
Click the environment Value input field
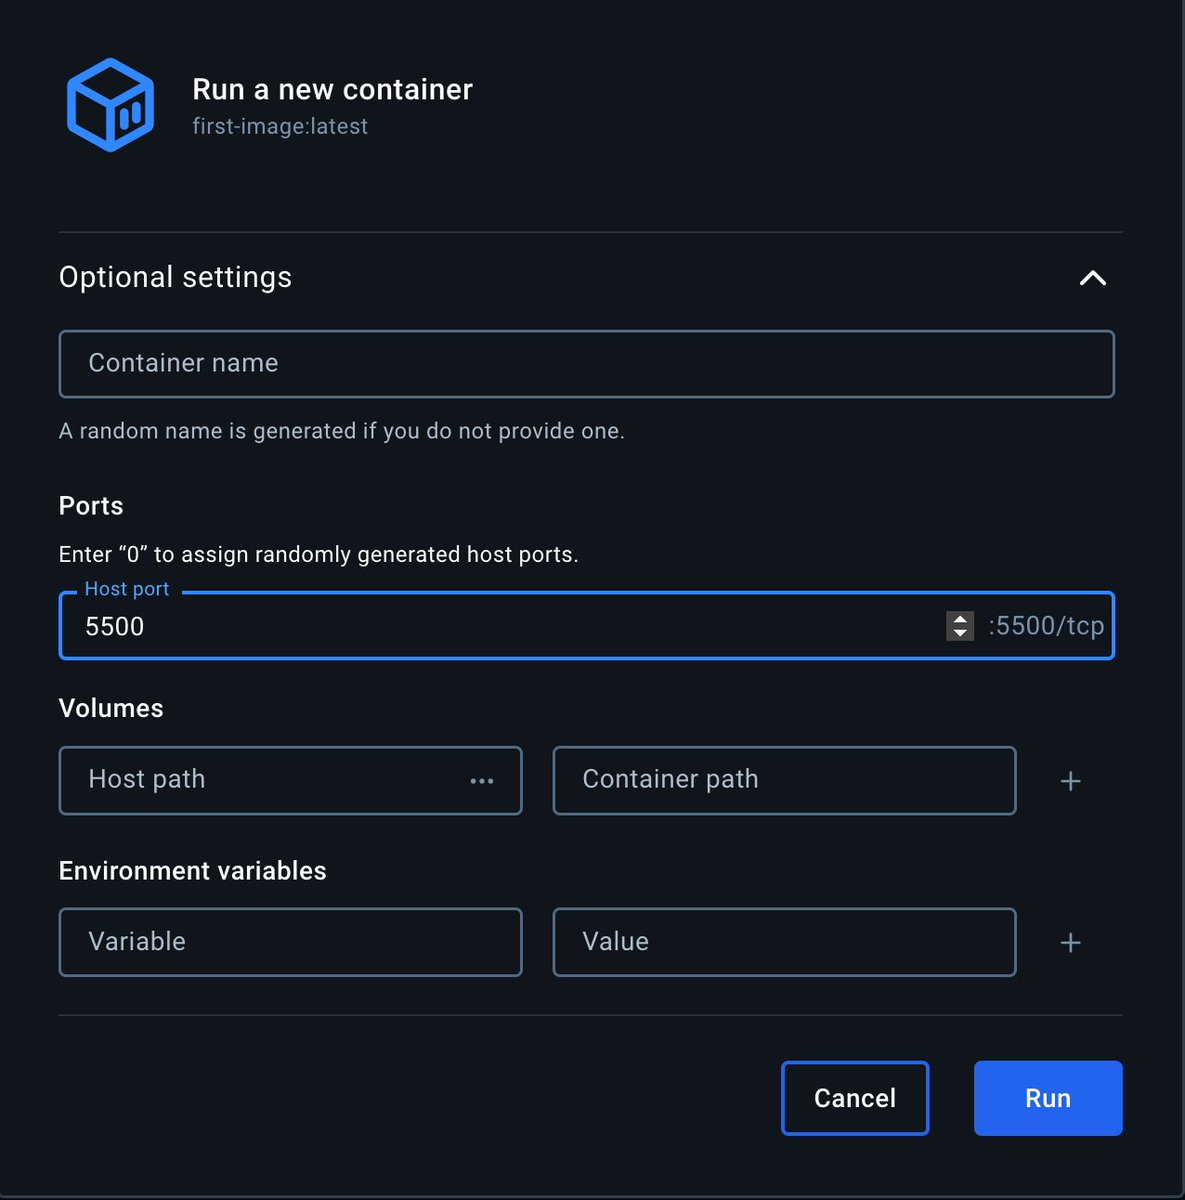coord(784,942)
